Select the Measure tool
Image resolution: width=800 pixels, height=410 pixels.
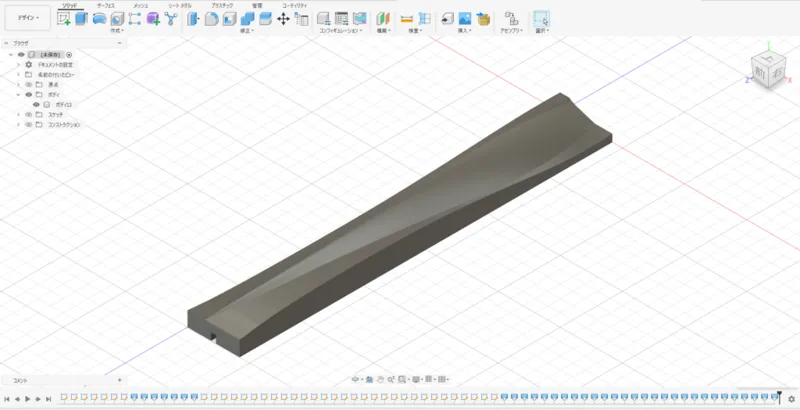click(x=407, y=19)
